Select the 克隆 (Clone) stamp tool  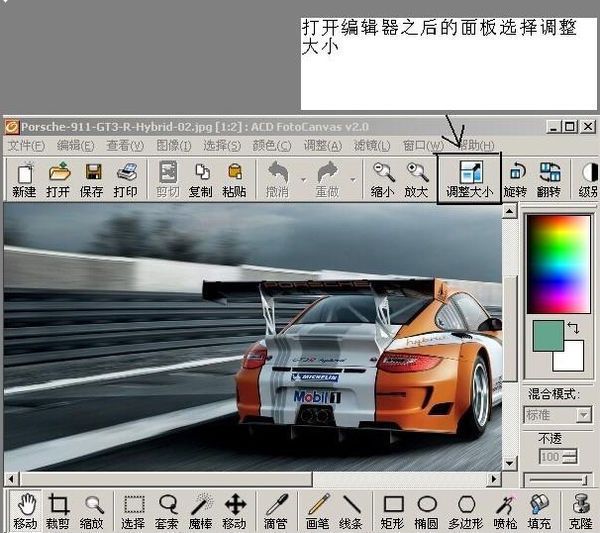point(580,511)
